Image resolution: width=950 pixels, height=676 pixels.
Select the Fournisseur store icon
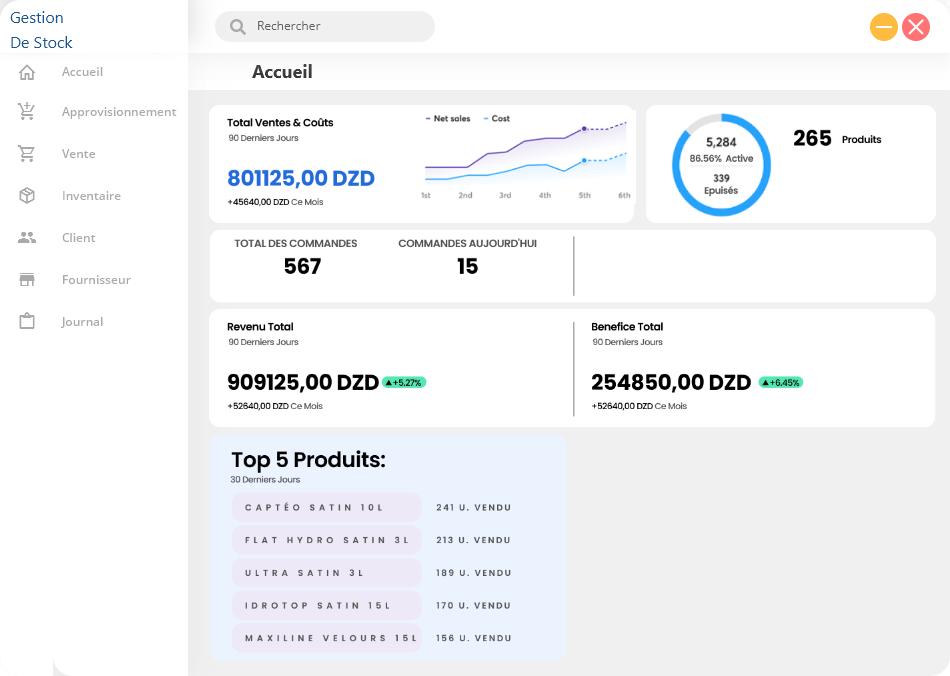[27, 280]
